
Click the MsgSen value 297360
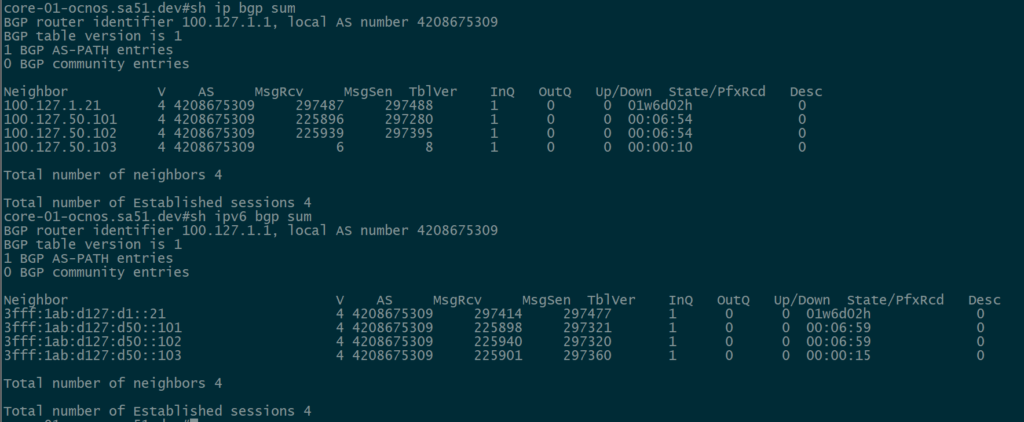click(x=587, y=355)
